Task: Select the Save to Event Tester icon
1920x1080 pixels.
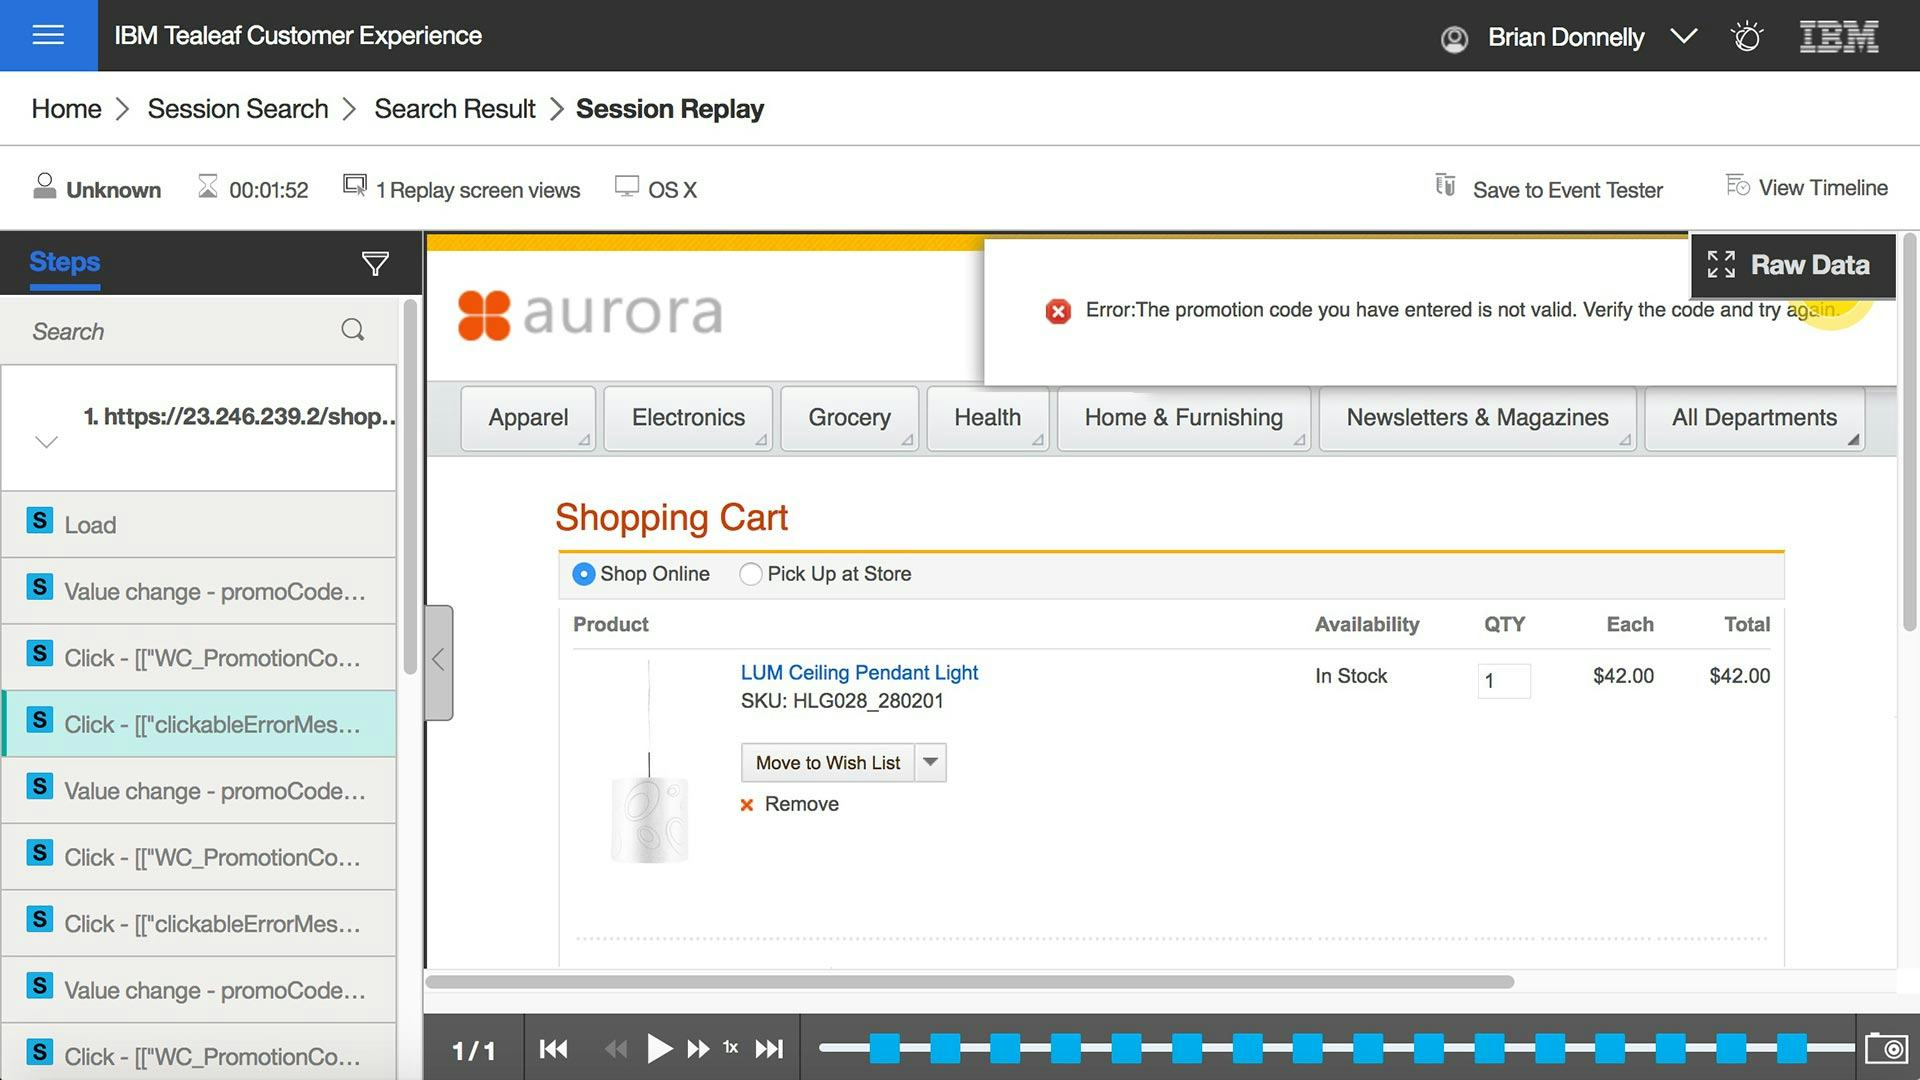Action: pyautogui.click(x=1445, y=186)
